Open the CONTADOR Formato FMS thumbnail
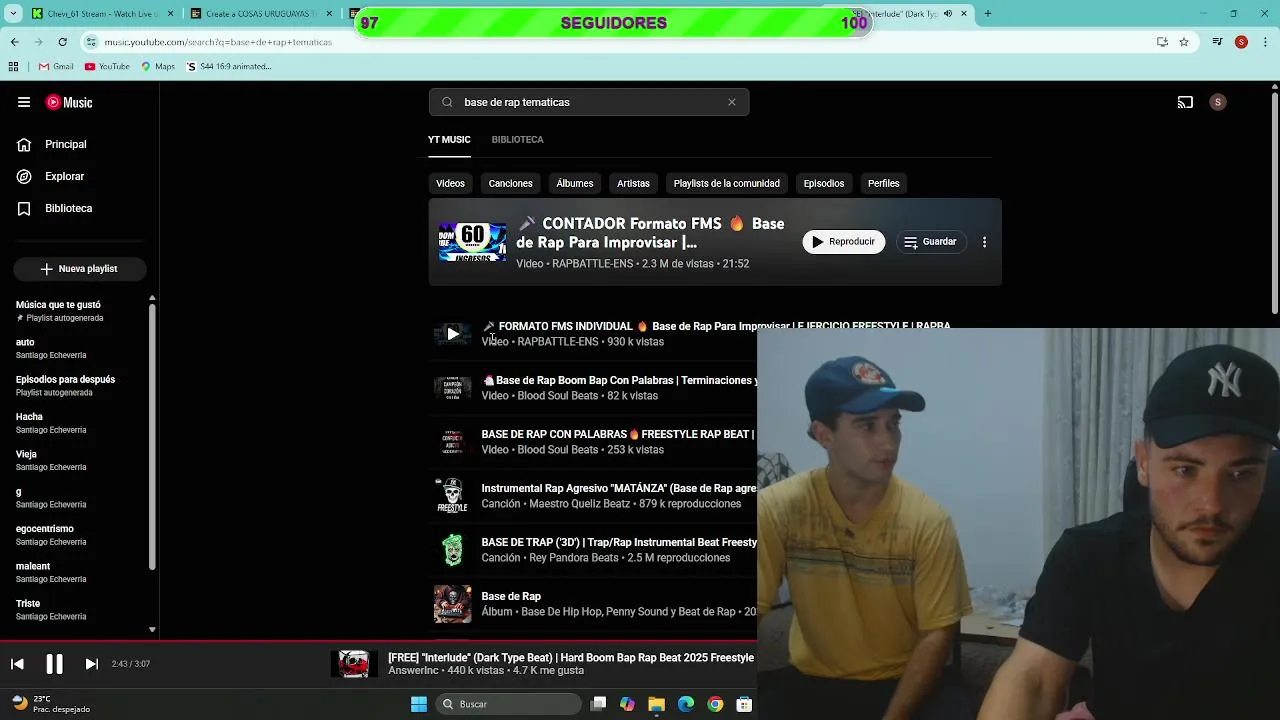 (472, 242)
